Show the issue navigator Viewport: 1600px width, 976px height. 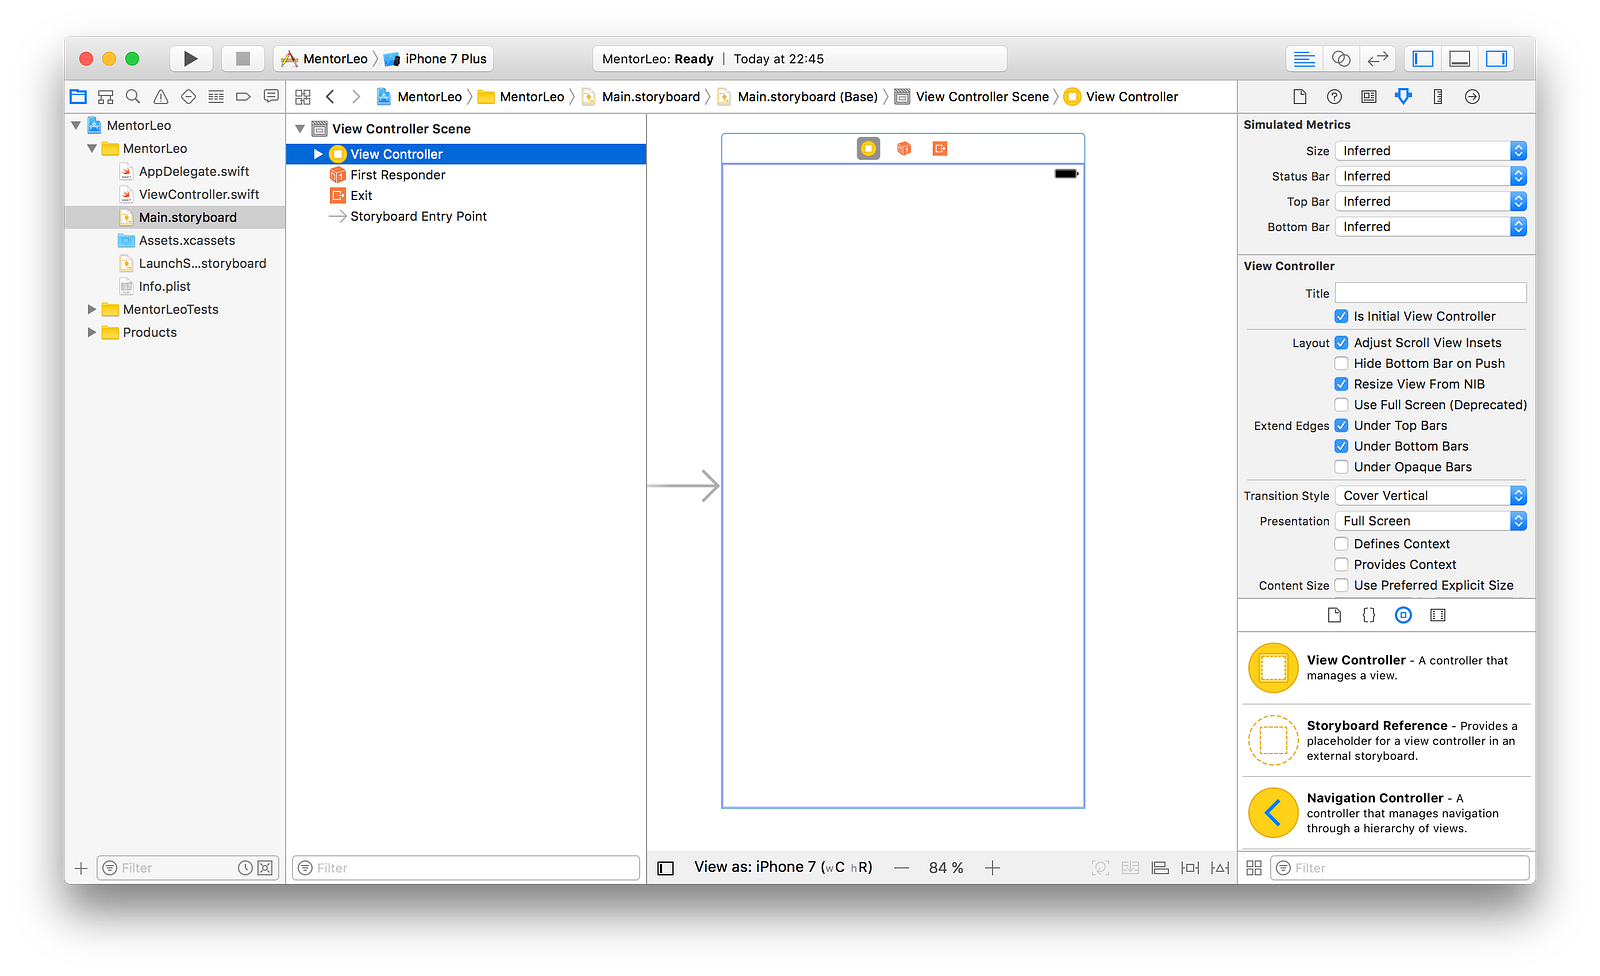161,97
